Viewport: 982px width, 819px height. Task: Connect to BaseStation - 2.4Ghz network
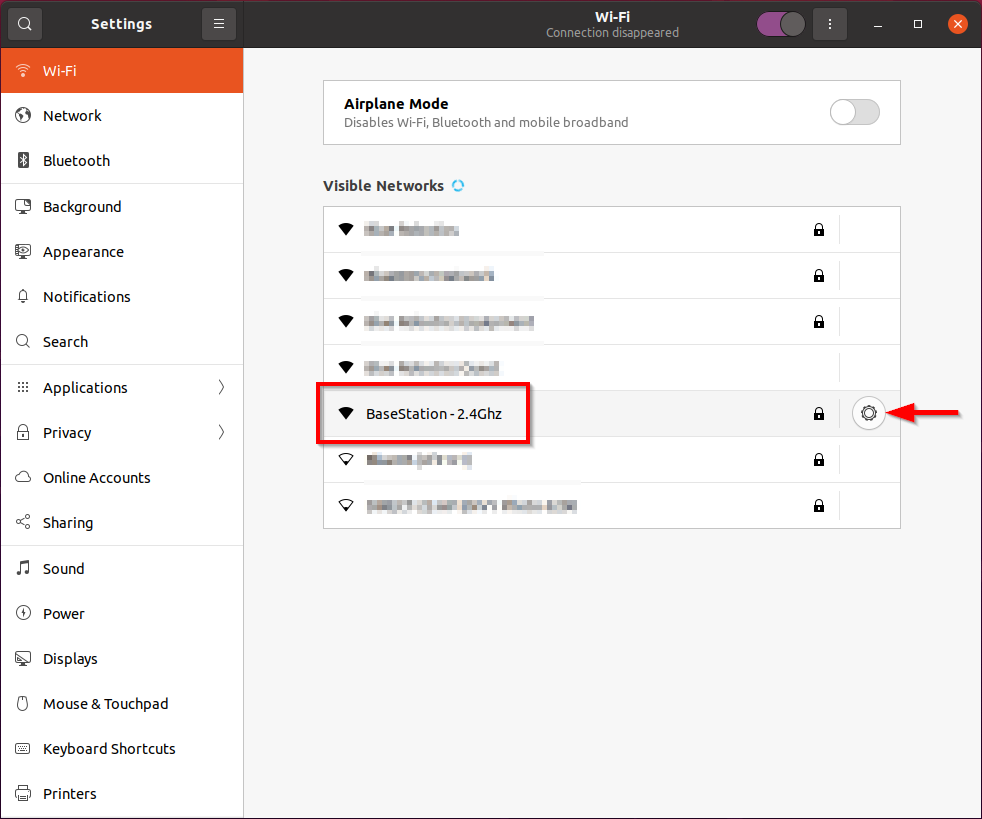[434, 413]
